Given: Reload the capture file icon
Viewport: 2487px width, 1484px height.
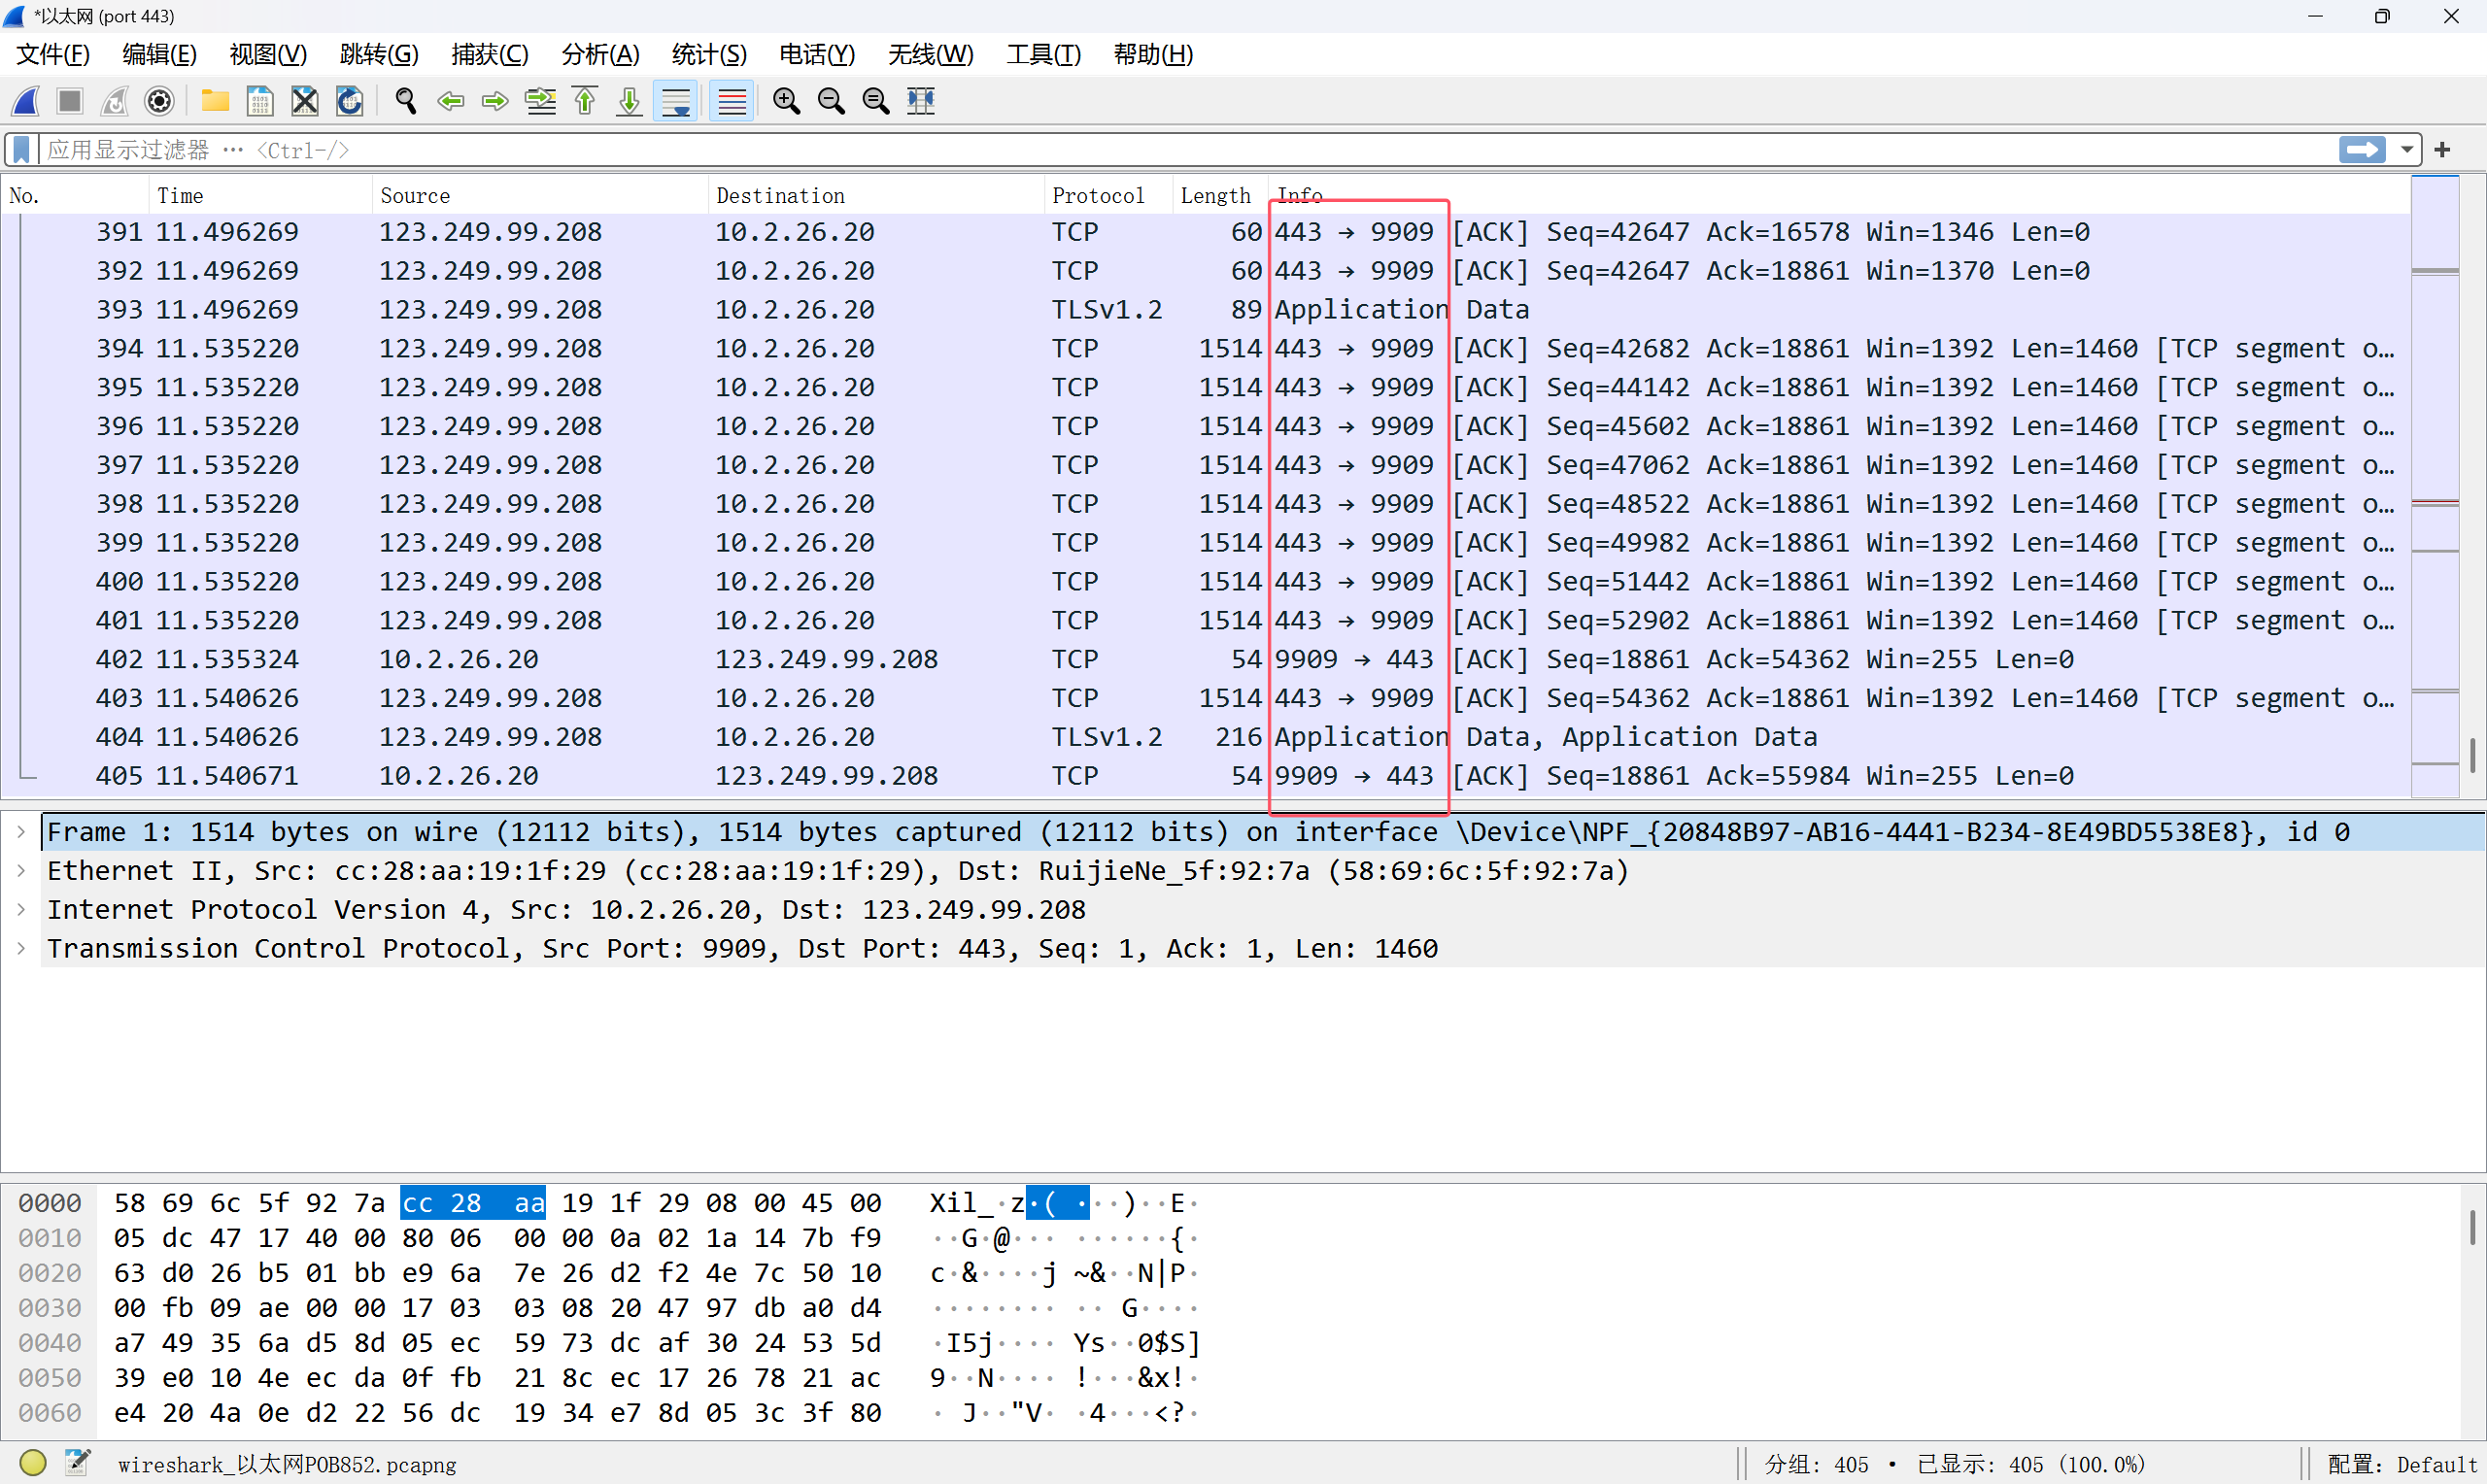Looking at the screenshot, I should coord(349,101).
